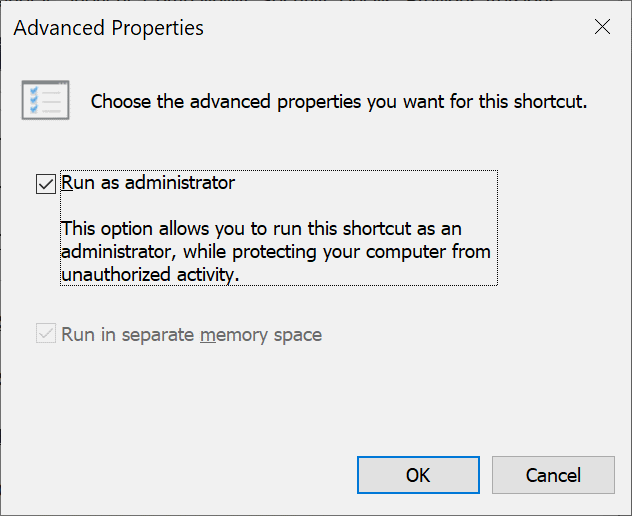
Task: Close the Advanced Properties dialog with X
Action: (602, 27)
